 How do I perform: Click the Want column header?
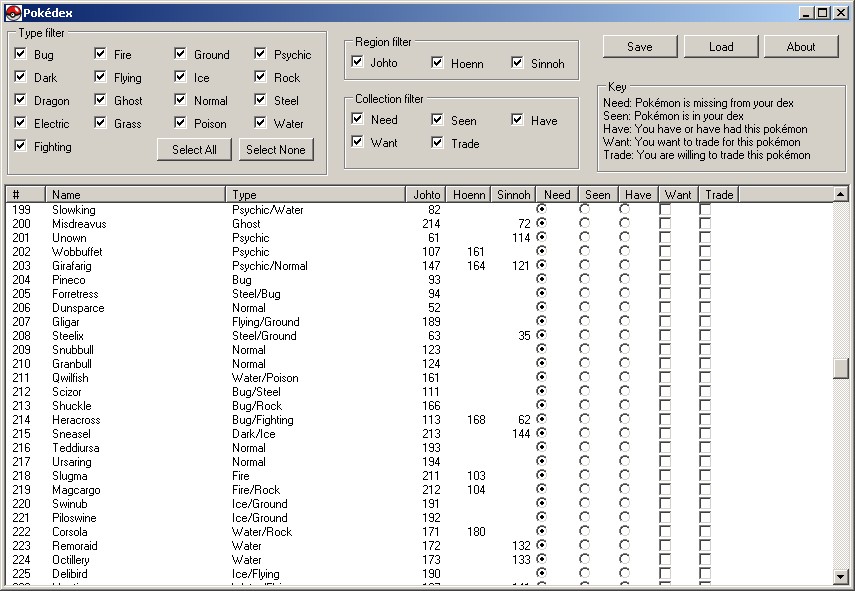point(678,195)
